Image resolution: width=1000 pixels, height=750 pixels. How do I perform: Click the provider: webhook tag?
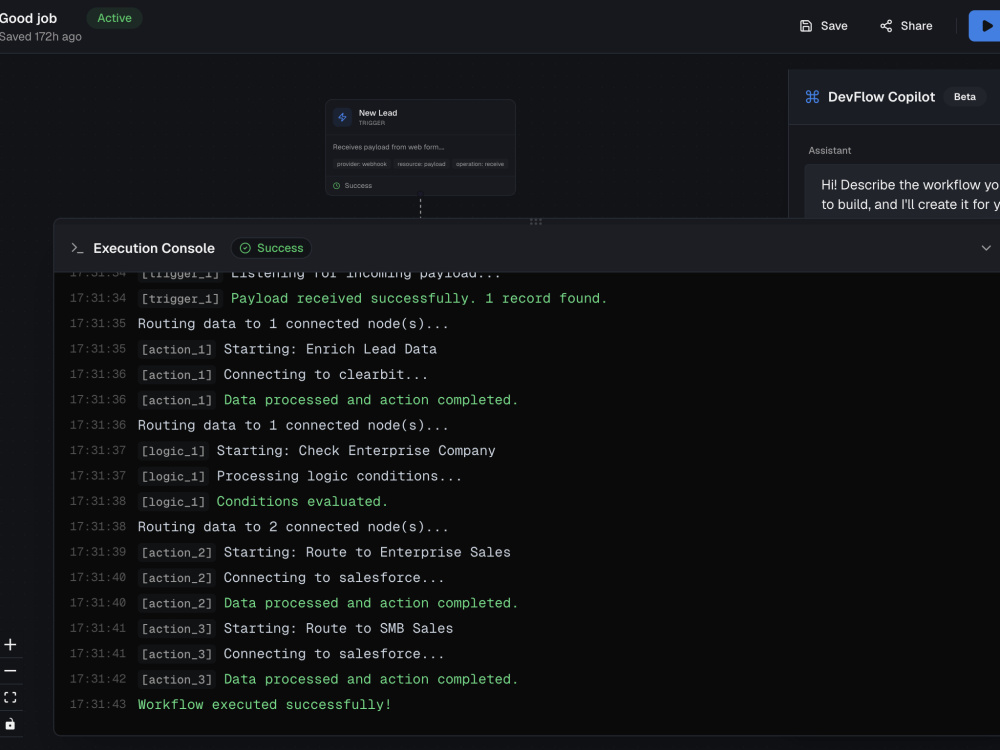tap(362, 164)
